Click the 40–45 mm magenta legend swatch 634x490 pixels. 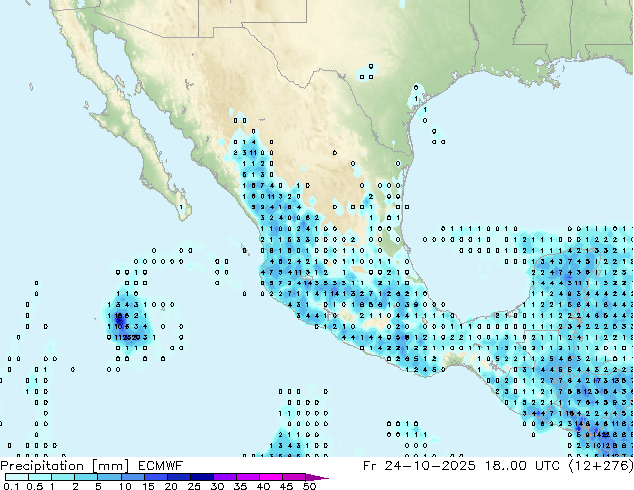click(271, 477)
